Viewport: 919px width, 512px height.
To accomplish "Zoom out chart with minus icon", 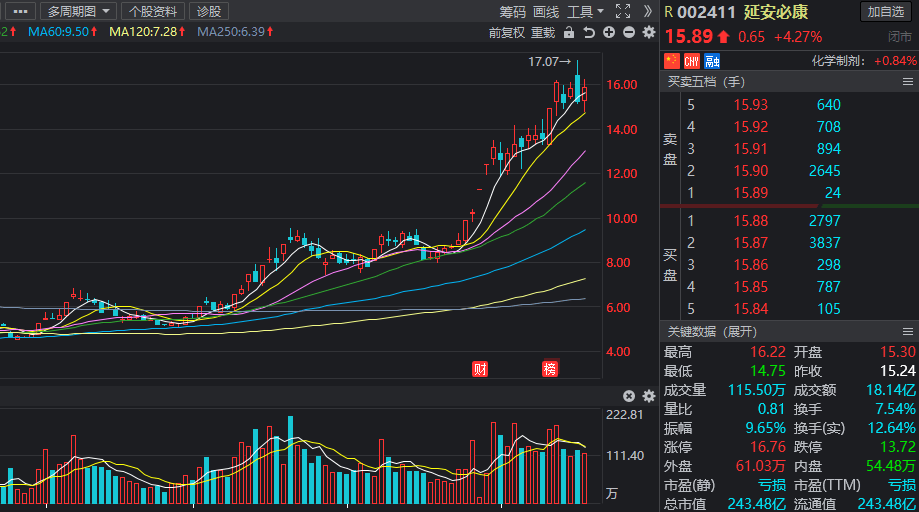I will click(x=629, y=32).
